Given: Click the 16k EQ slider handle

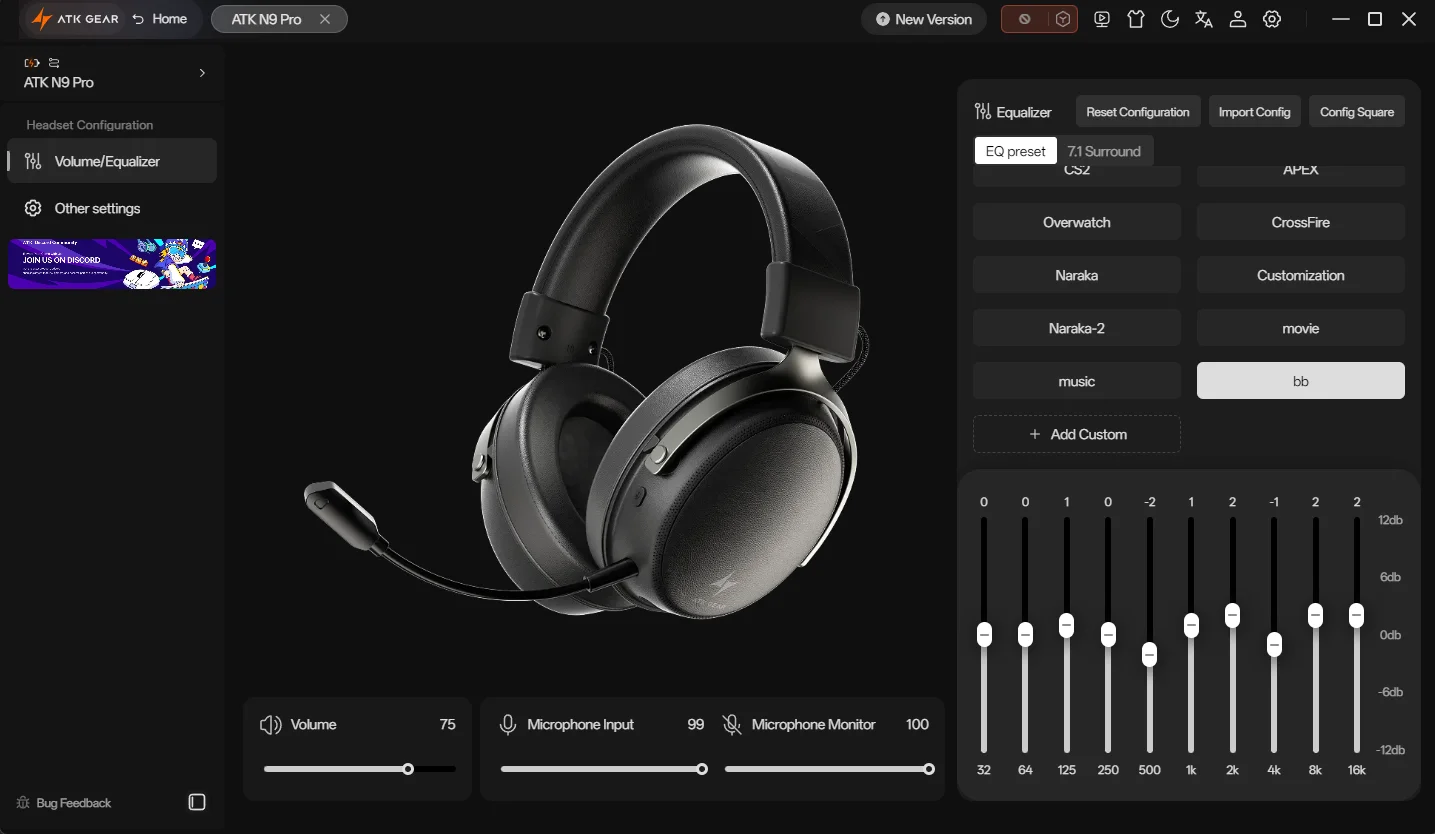Looking at the screenshot, I should point(1357,615).
